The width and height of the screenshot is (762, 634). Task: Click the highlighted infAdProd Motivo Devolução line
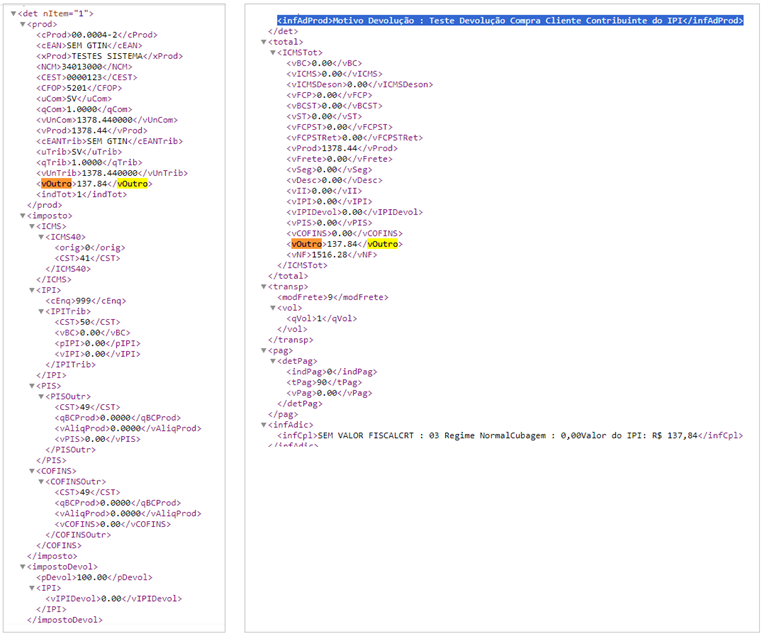(x=509, y=20)
